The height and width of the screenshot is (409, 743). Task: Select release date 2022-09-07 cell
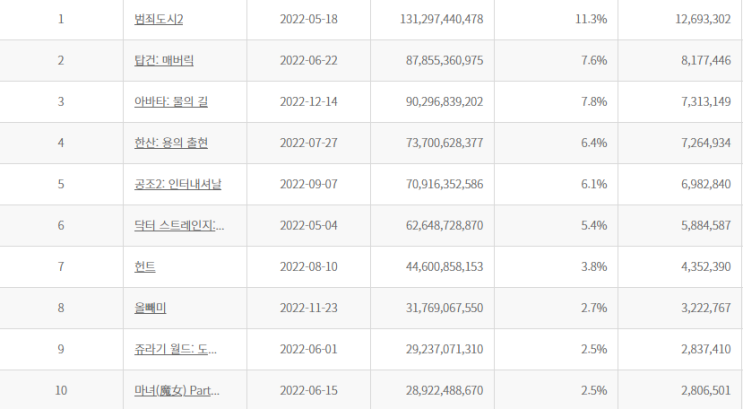(x=308, y=184)
